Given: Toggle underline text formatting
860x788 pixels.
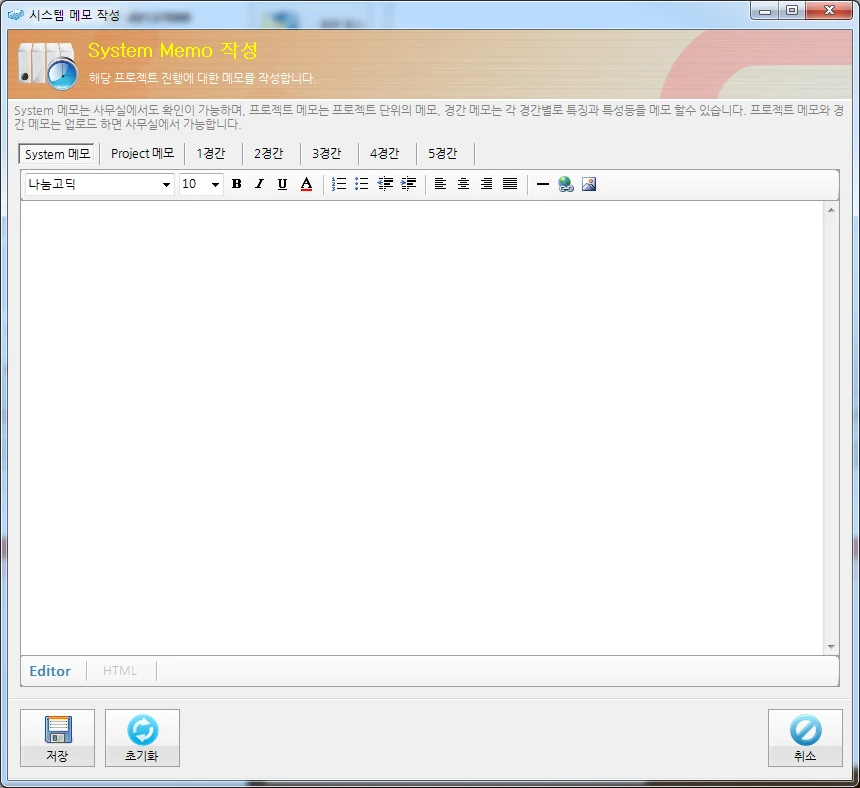Looking at the screenshot, I should click(x=282, y=184).
